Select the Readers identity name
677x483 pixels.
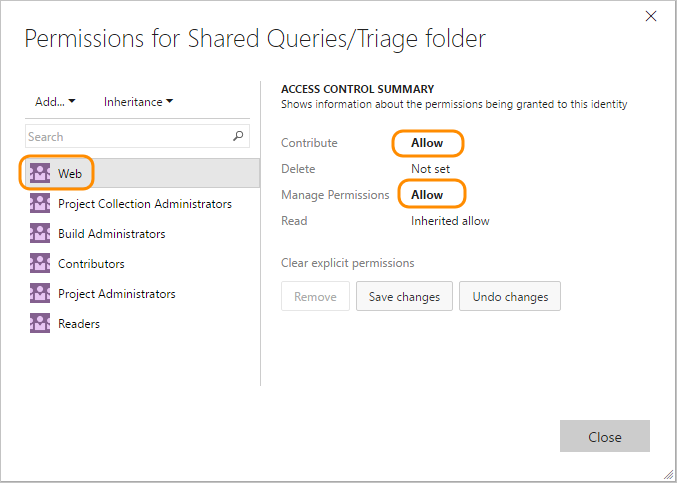(79, 324)
